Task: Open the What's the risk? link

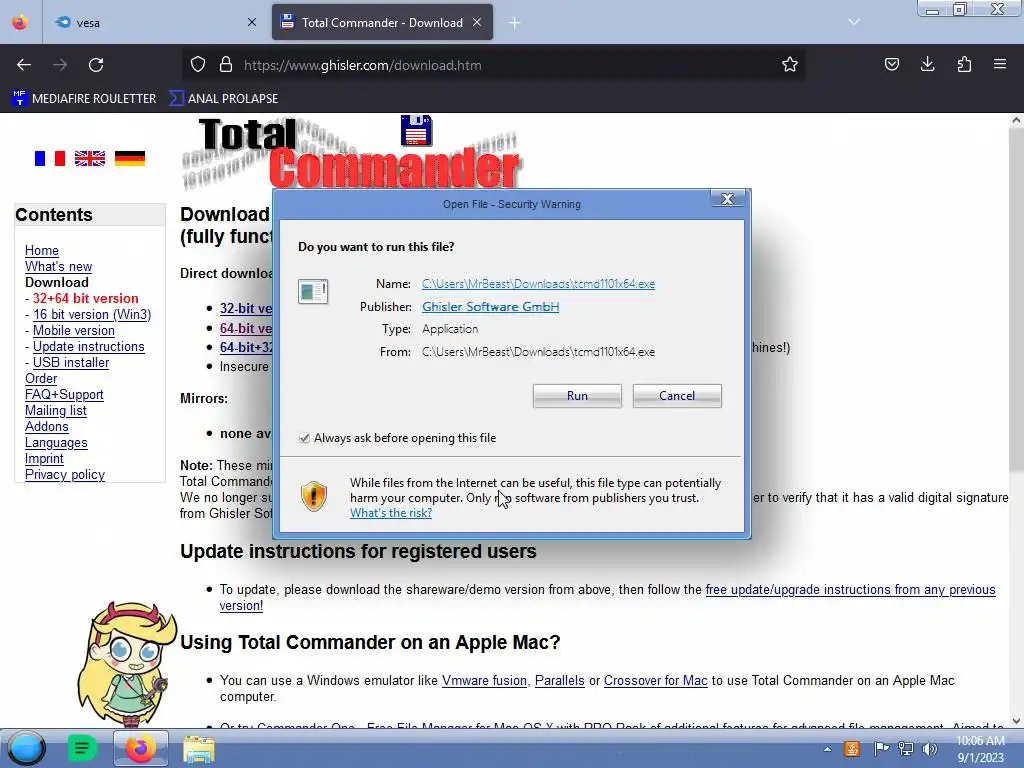Action: [x=391, y=513]
